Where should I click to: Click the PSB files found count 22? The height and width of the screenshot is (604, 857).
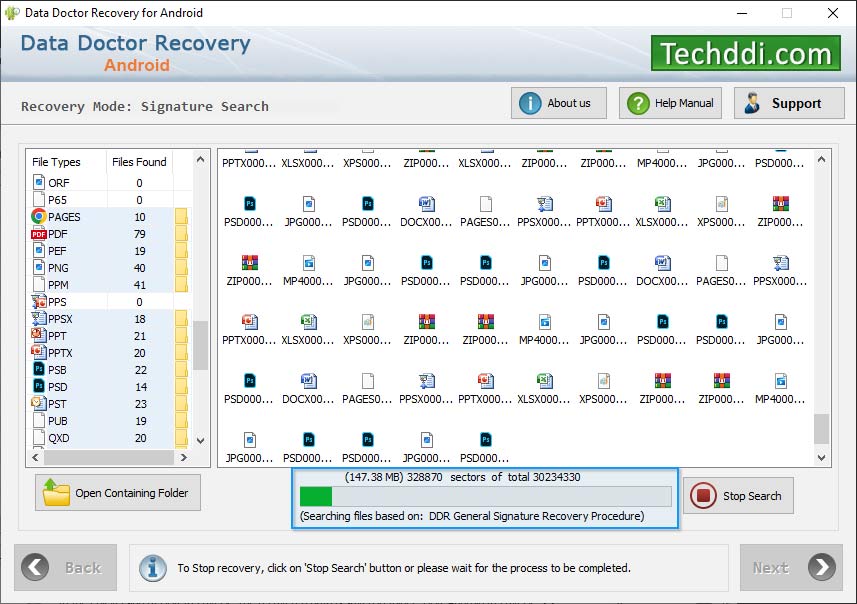click(140, 370)
